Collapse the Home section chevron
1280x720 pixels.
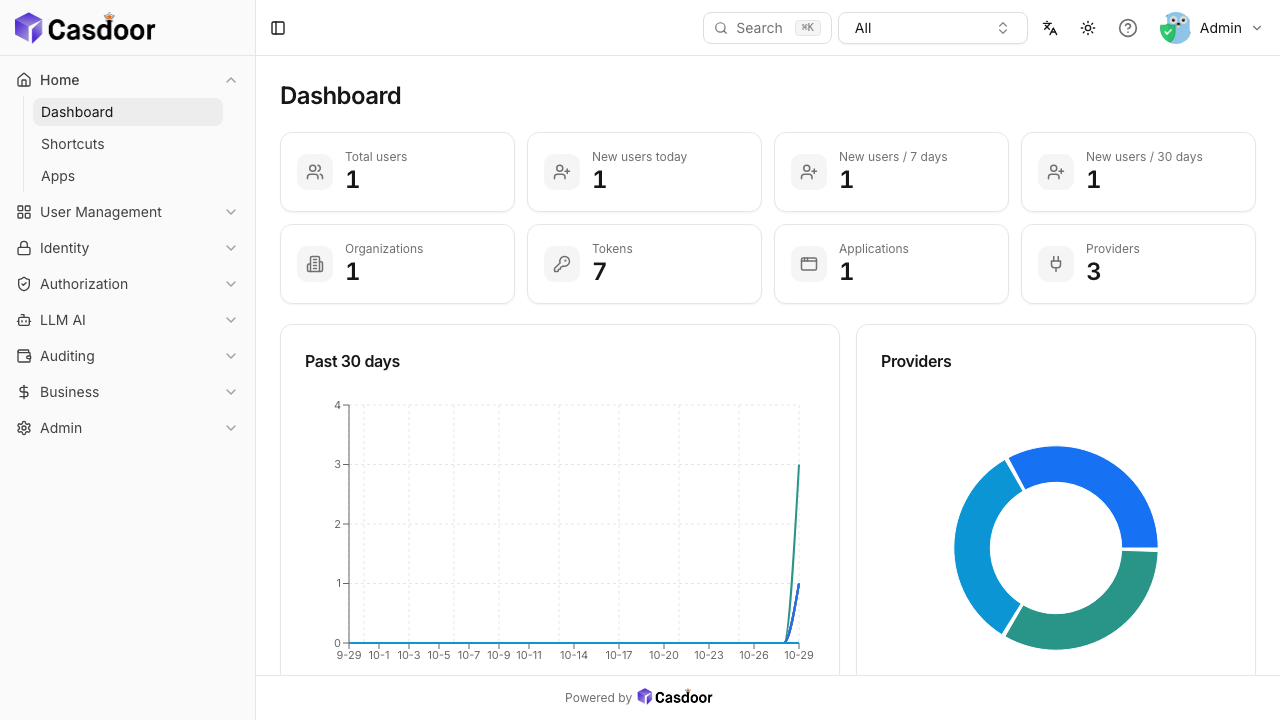pyautogui.click(x=231, y=80)
